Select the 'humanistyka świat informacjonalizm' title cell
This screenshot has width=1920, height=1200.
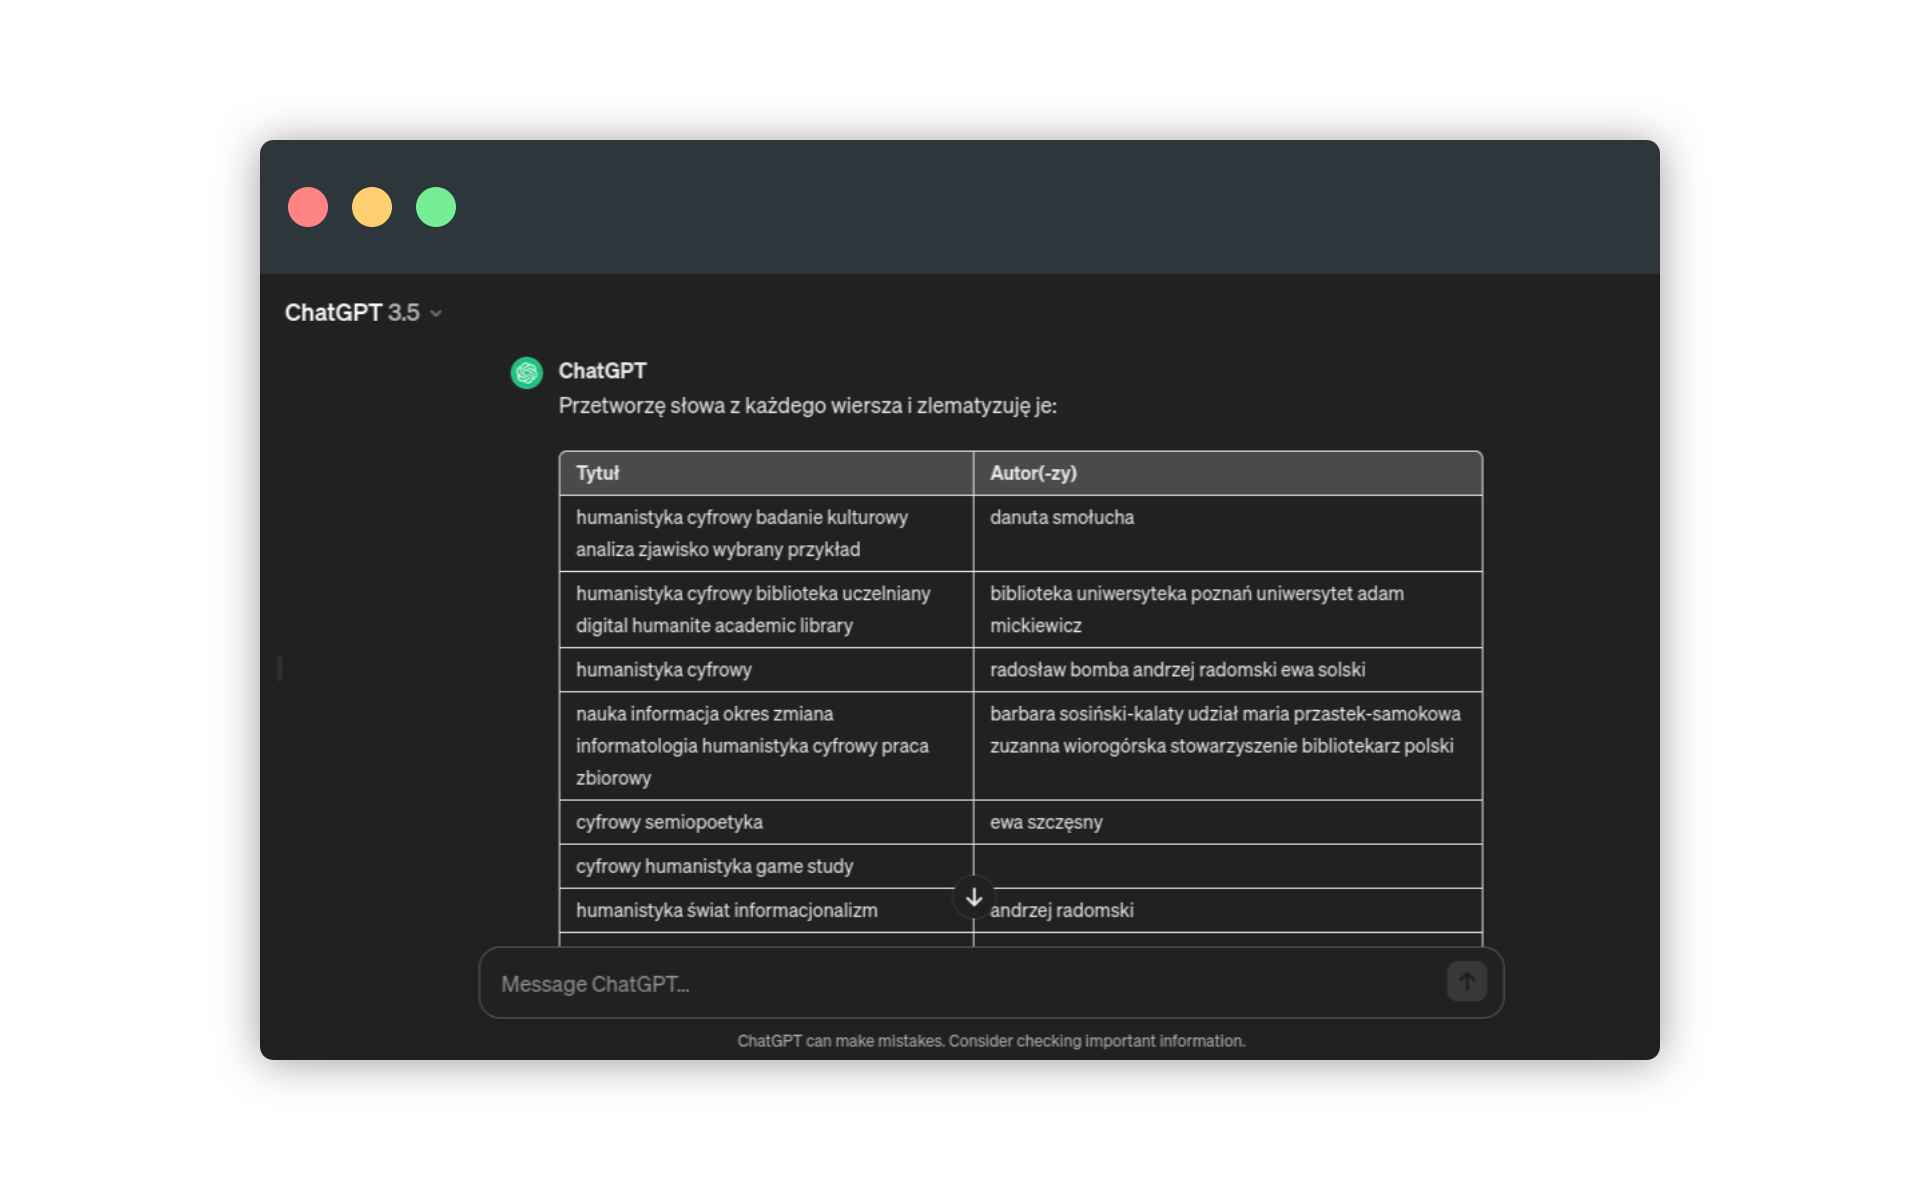766,910
